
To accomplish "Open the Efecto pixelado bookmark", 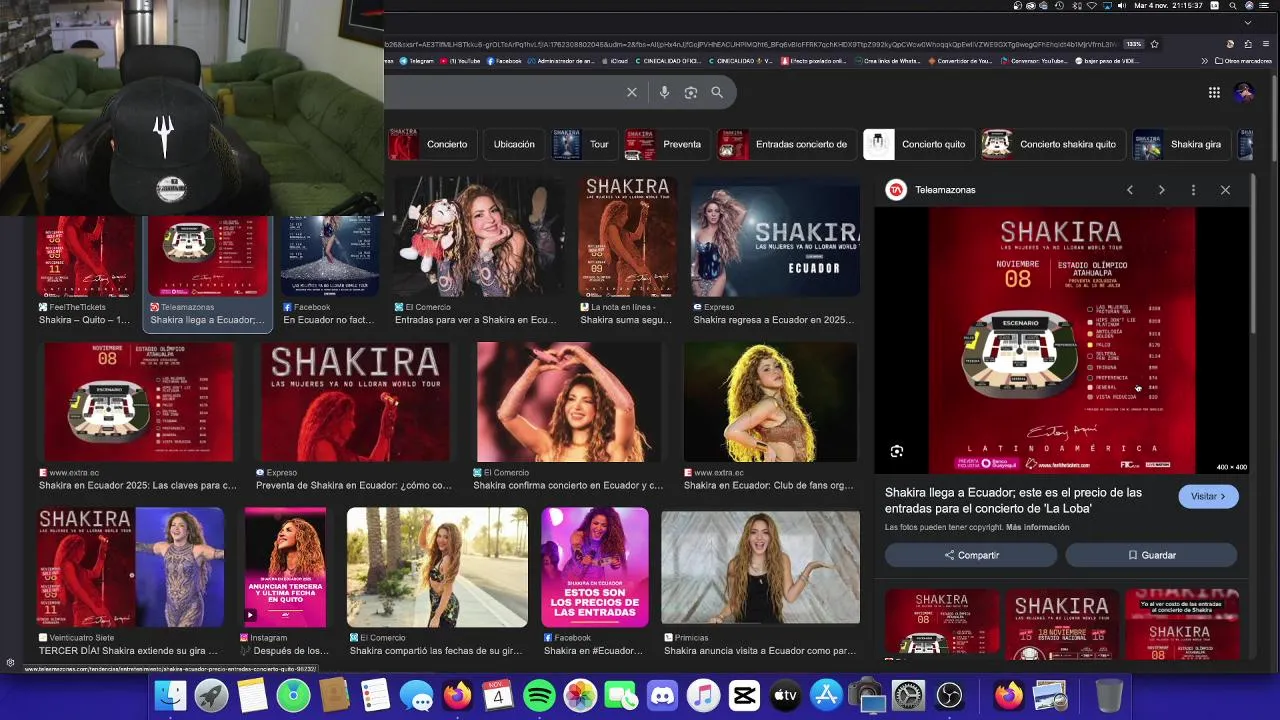I will coord(813,61).
